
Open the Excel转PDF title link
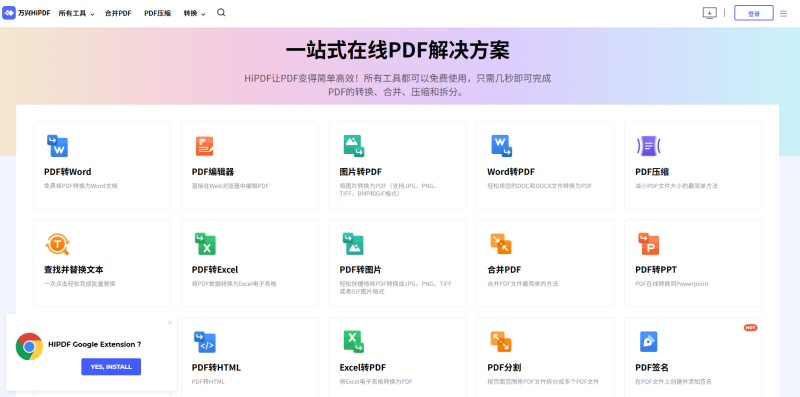tap(363, 367)
